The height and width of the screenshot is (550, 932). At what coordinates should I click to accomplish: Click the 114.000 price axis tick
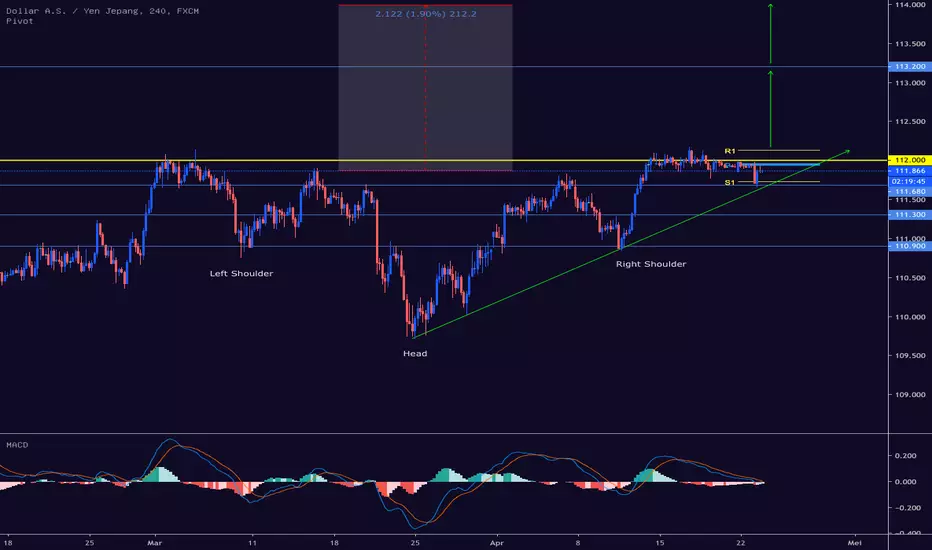pos(909,5)
